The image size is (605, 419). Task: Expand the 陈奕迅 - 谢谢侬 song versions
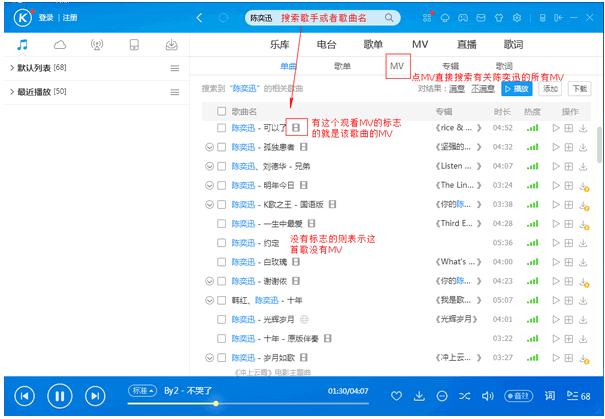[x=209, y=281]
